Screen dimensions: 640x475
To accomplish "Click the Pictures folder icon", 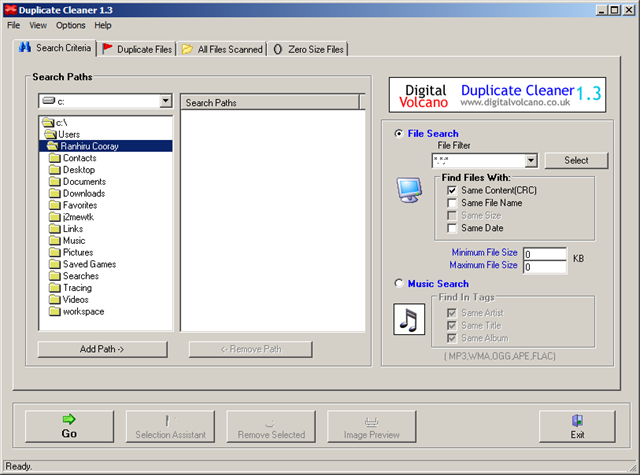I will point(54,253).
